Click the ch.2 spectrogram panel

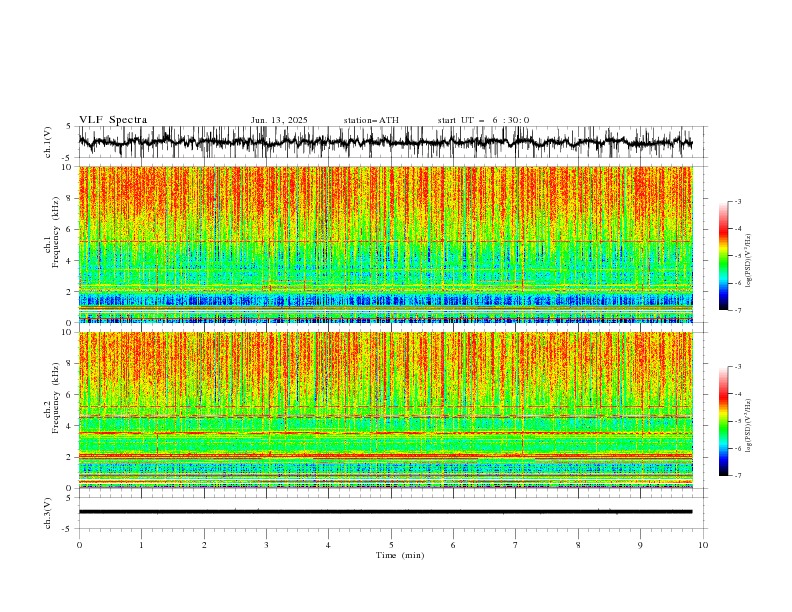[385, 410]
